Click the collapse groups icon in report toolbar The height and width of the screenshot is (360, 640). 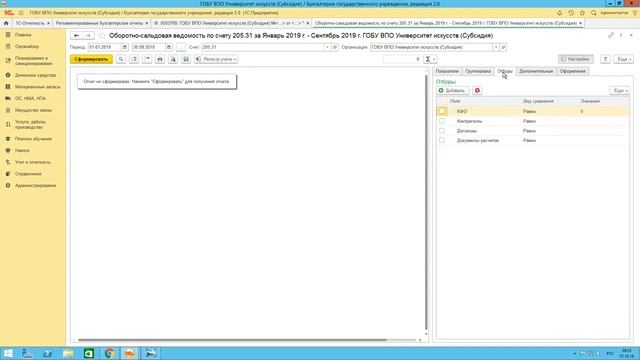[x=147, y=59]
